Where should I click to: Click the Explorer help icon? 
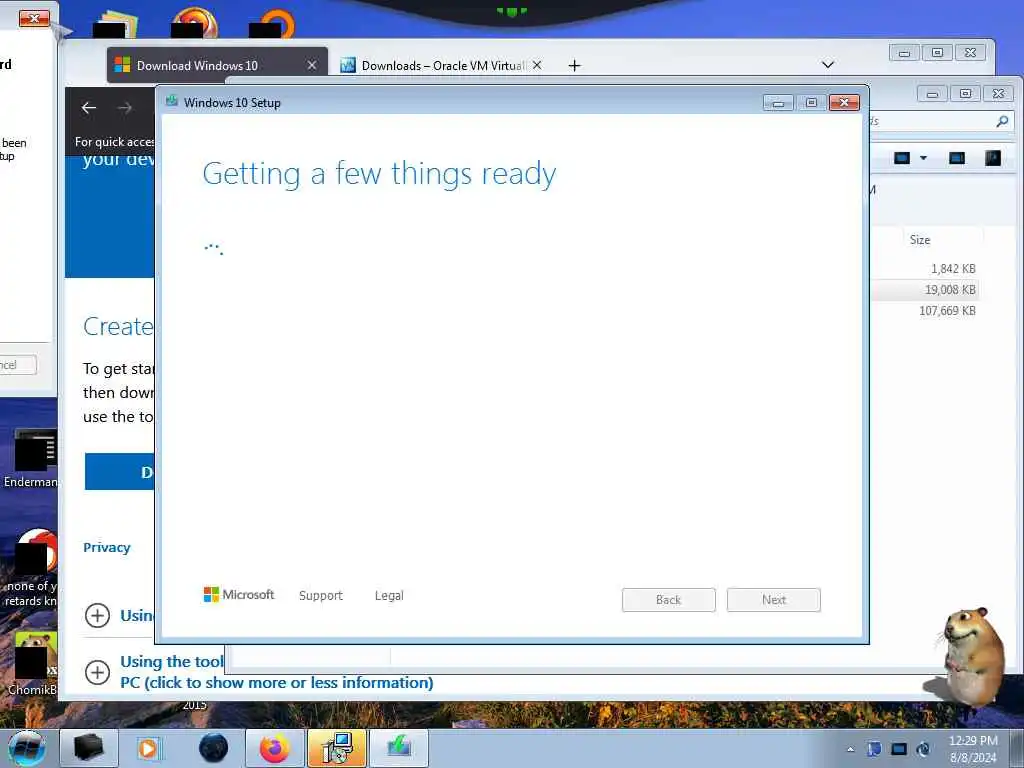coord(993,158)
